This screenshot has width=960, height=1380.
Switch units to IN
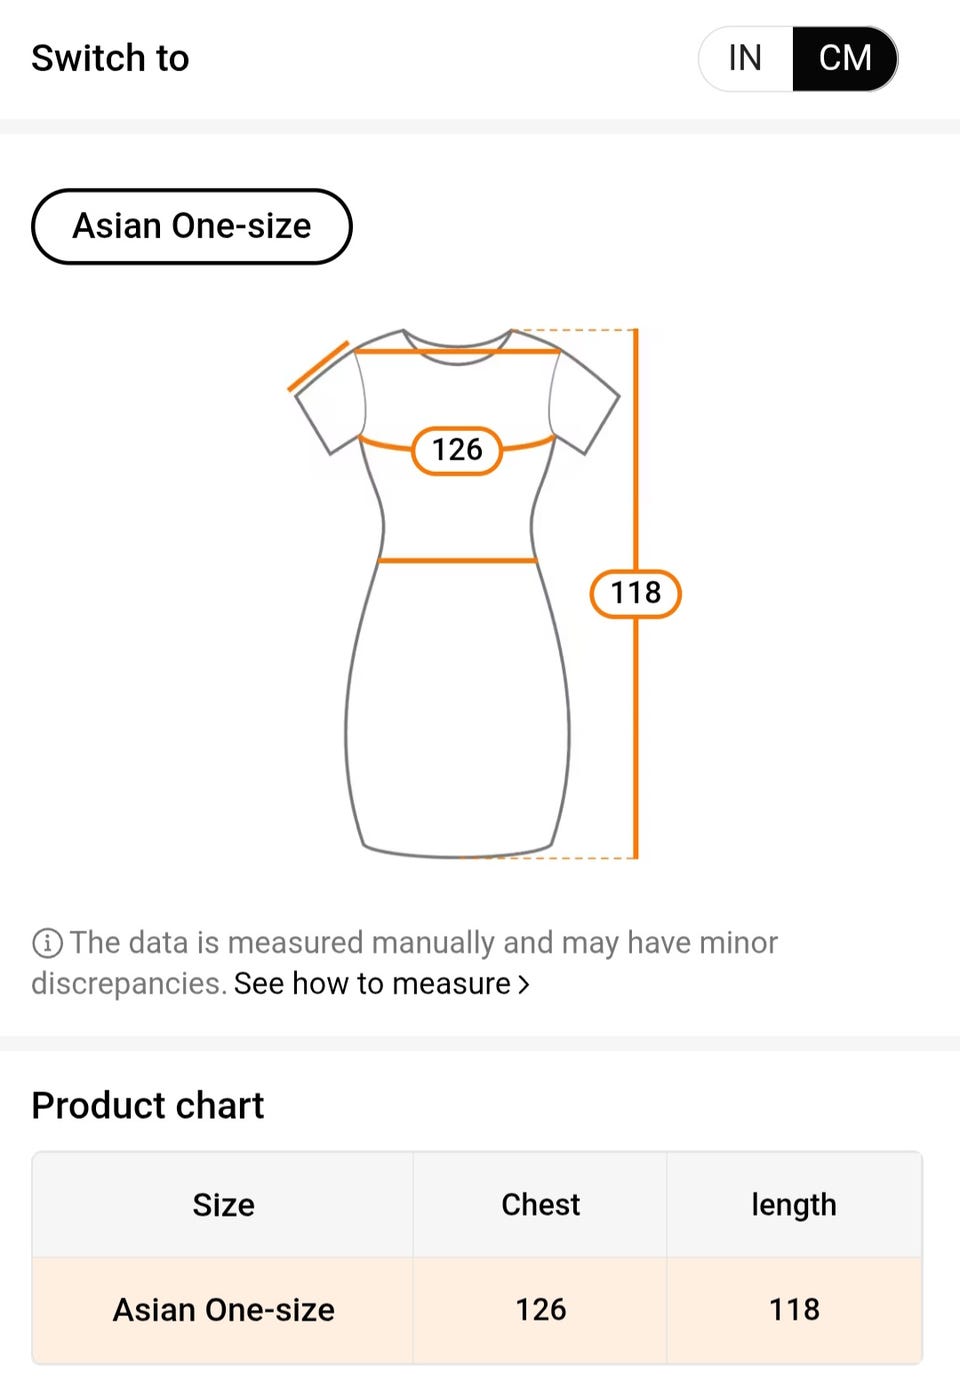pos(746,58)
